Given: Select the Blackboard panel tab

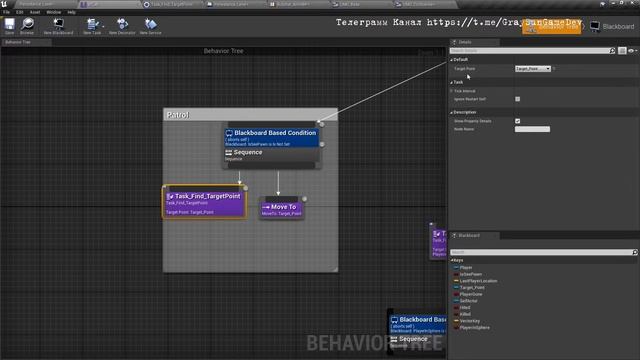Looking at the screenshot, I should [474, 236].
